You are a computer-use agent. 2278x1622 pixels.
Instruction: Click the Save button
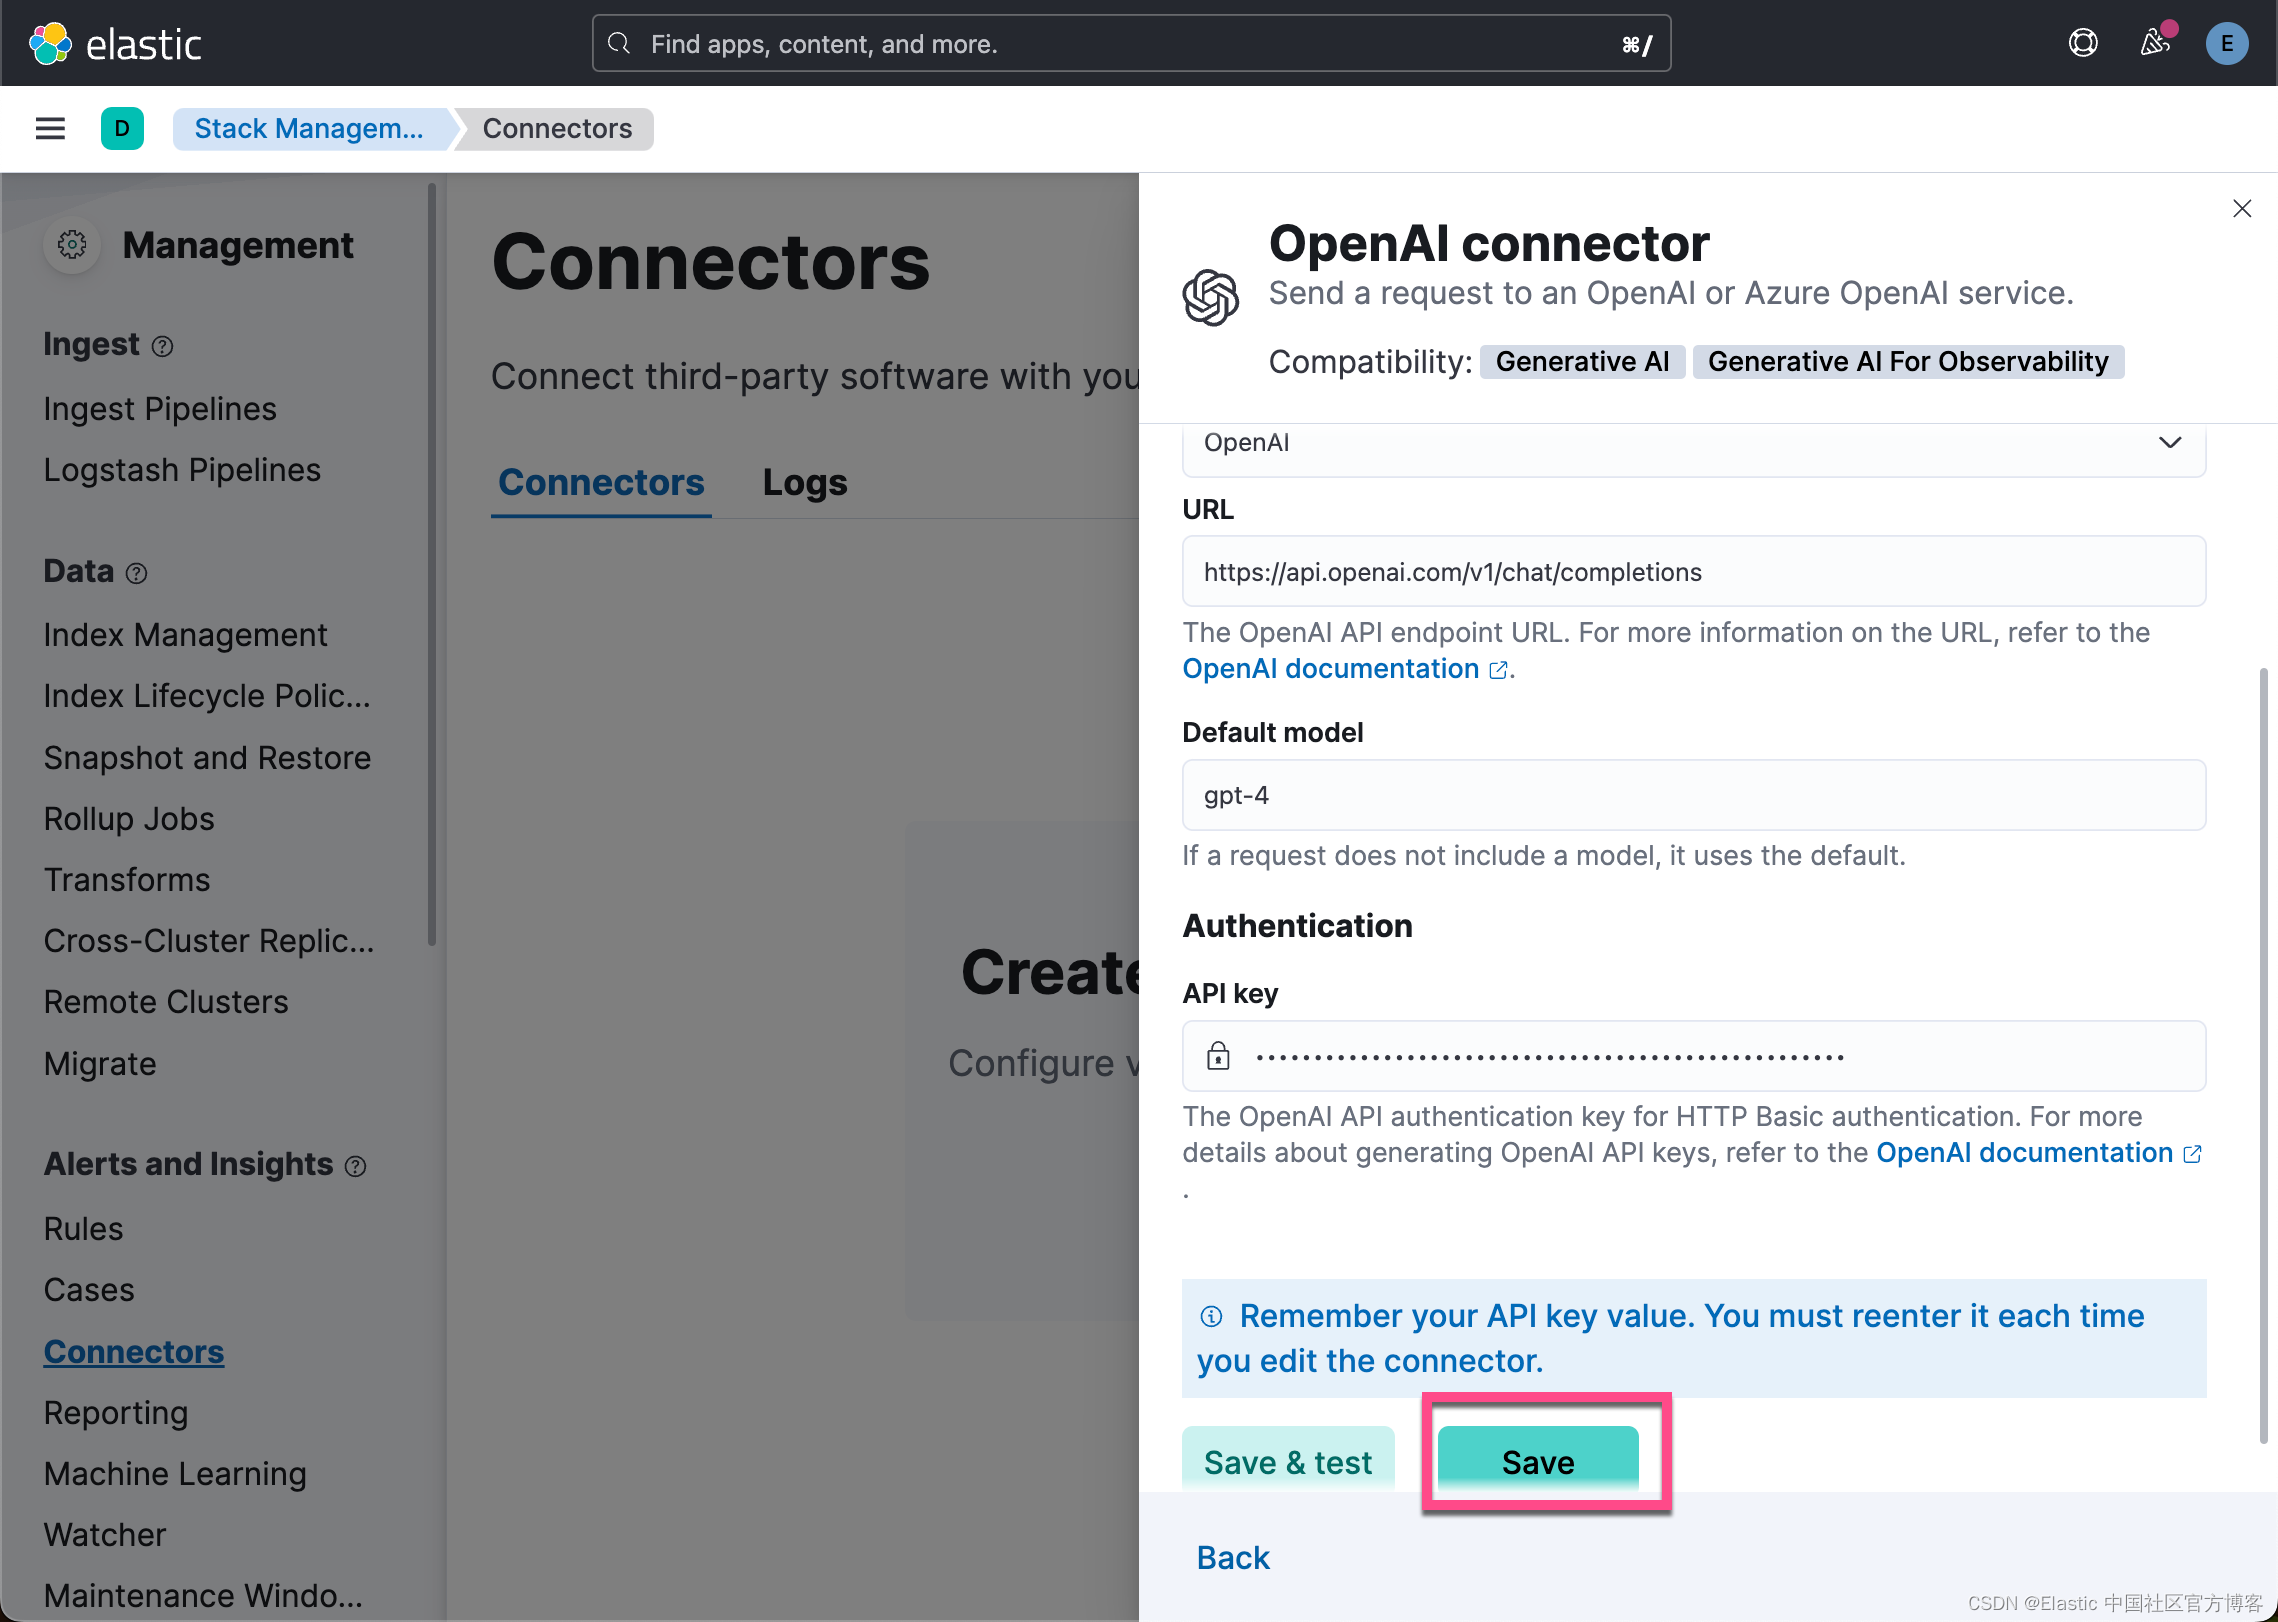click(x=1538, y=1461)
